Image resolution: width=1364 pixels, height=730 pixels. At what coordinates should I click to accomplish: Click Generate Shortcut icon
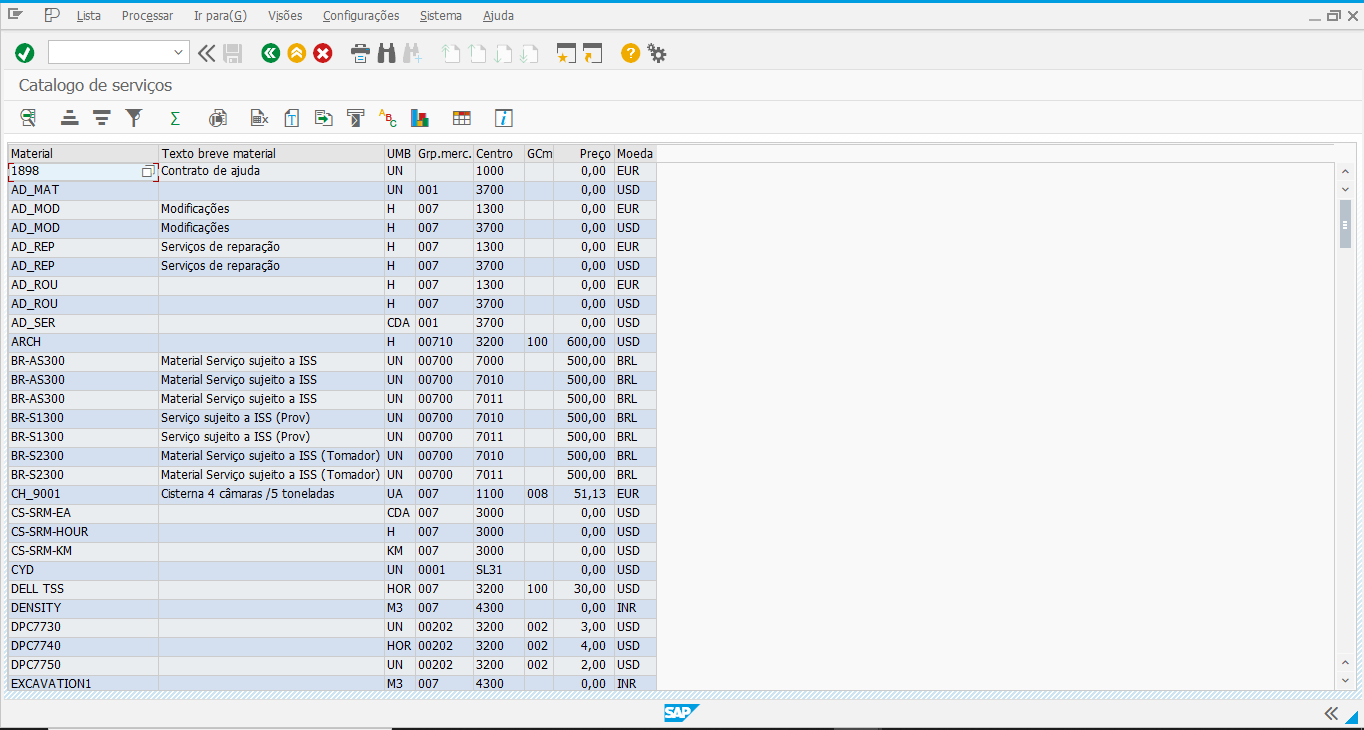(x=593, y=53)
